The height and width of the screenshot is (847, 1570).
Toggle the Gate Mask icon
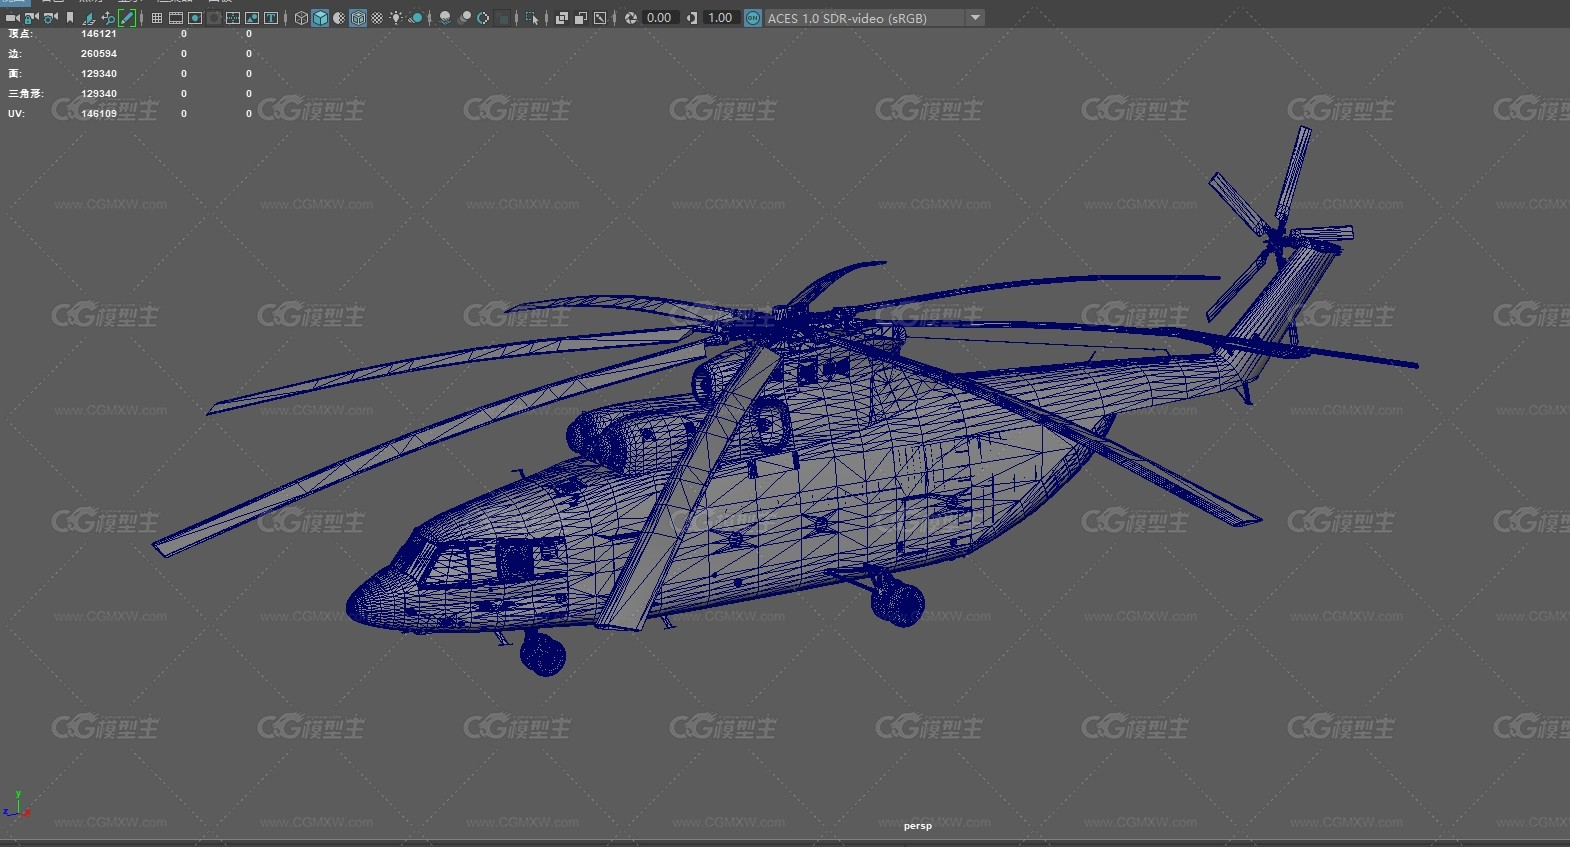(x=214, y=18)
